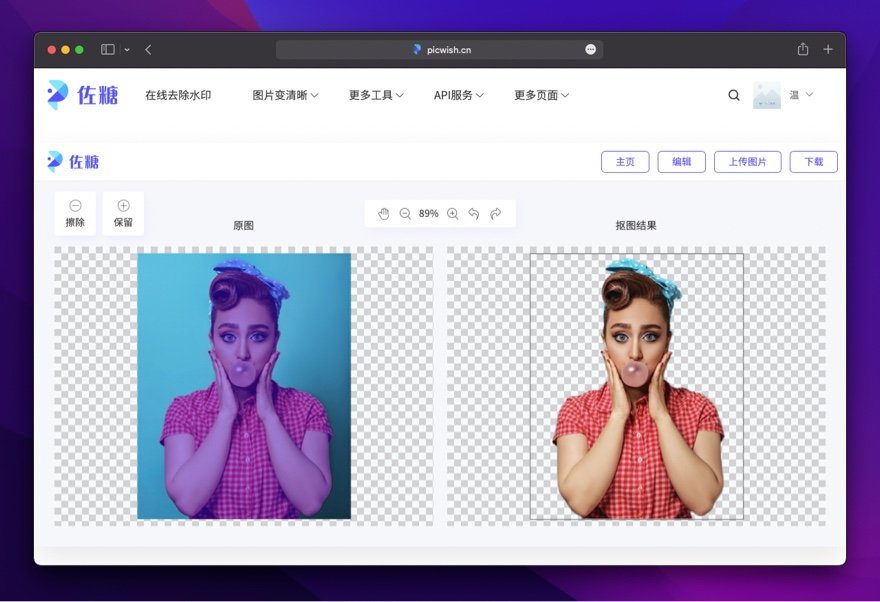Viewport: 880px width, 602px height.
Task: Select the 保留 keep tool
Action: click(123, 213)
